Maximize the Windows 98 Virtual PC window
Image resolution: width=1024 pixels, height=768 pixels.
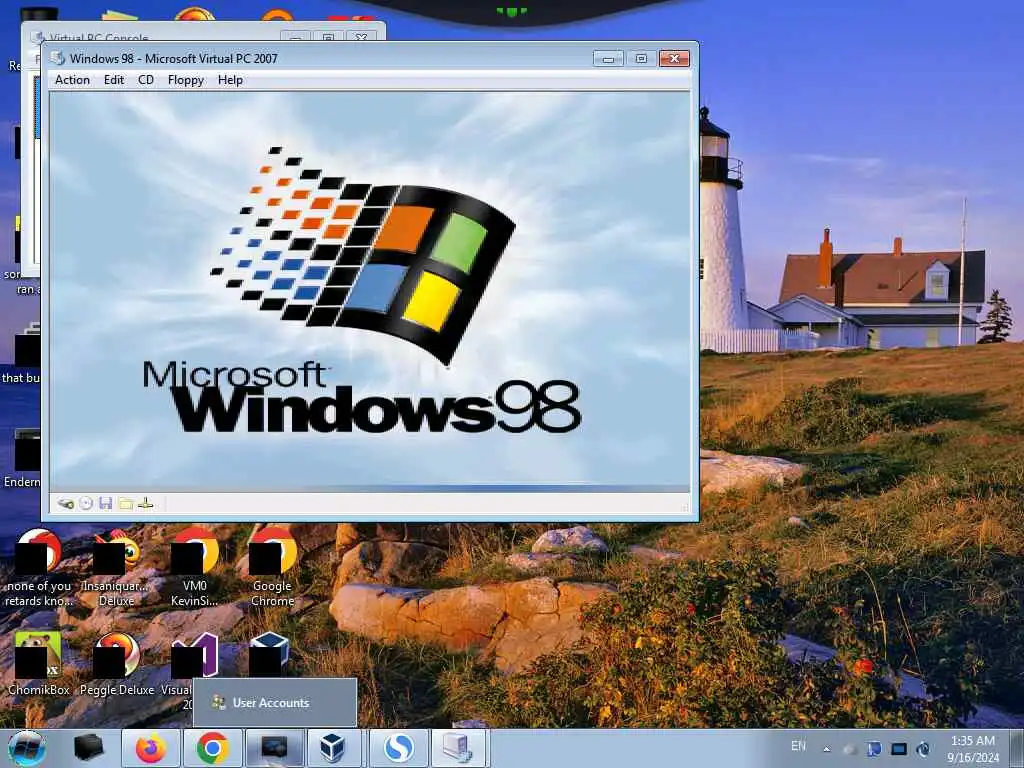641,59
